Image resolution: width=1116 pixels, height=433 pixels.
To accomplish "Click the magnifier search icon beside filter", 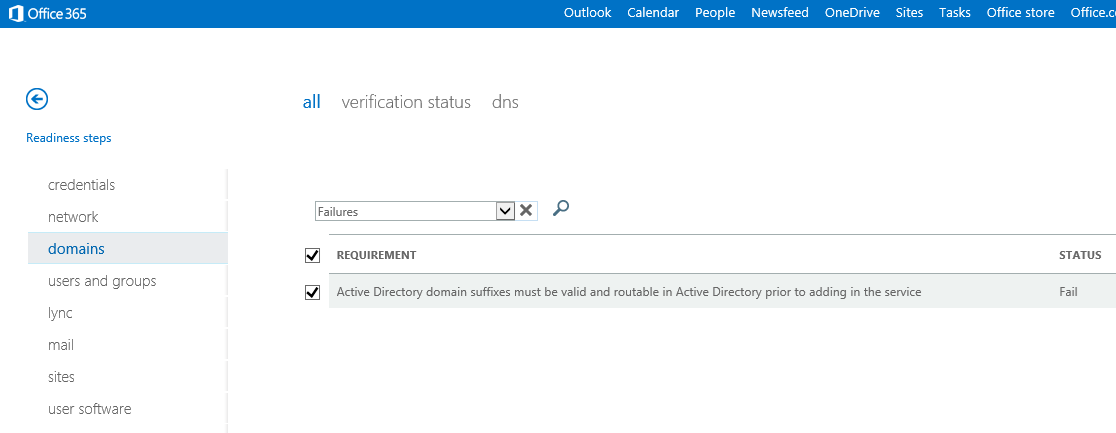I will click(x=561, y=208).
